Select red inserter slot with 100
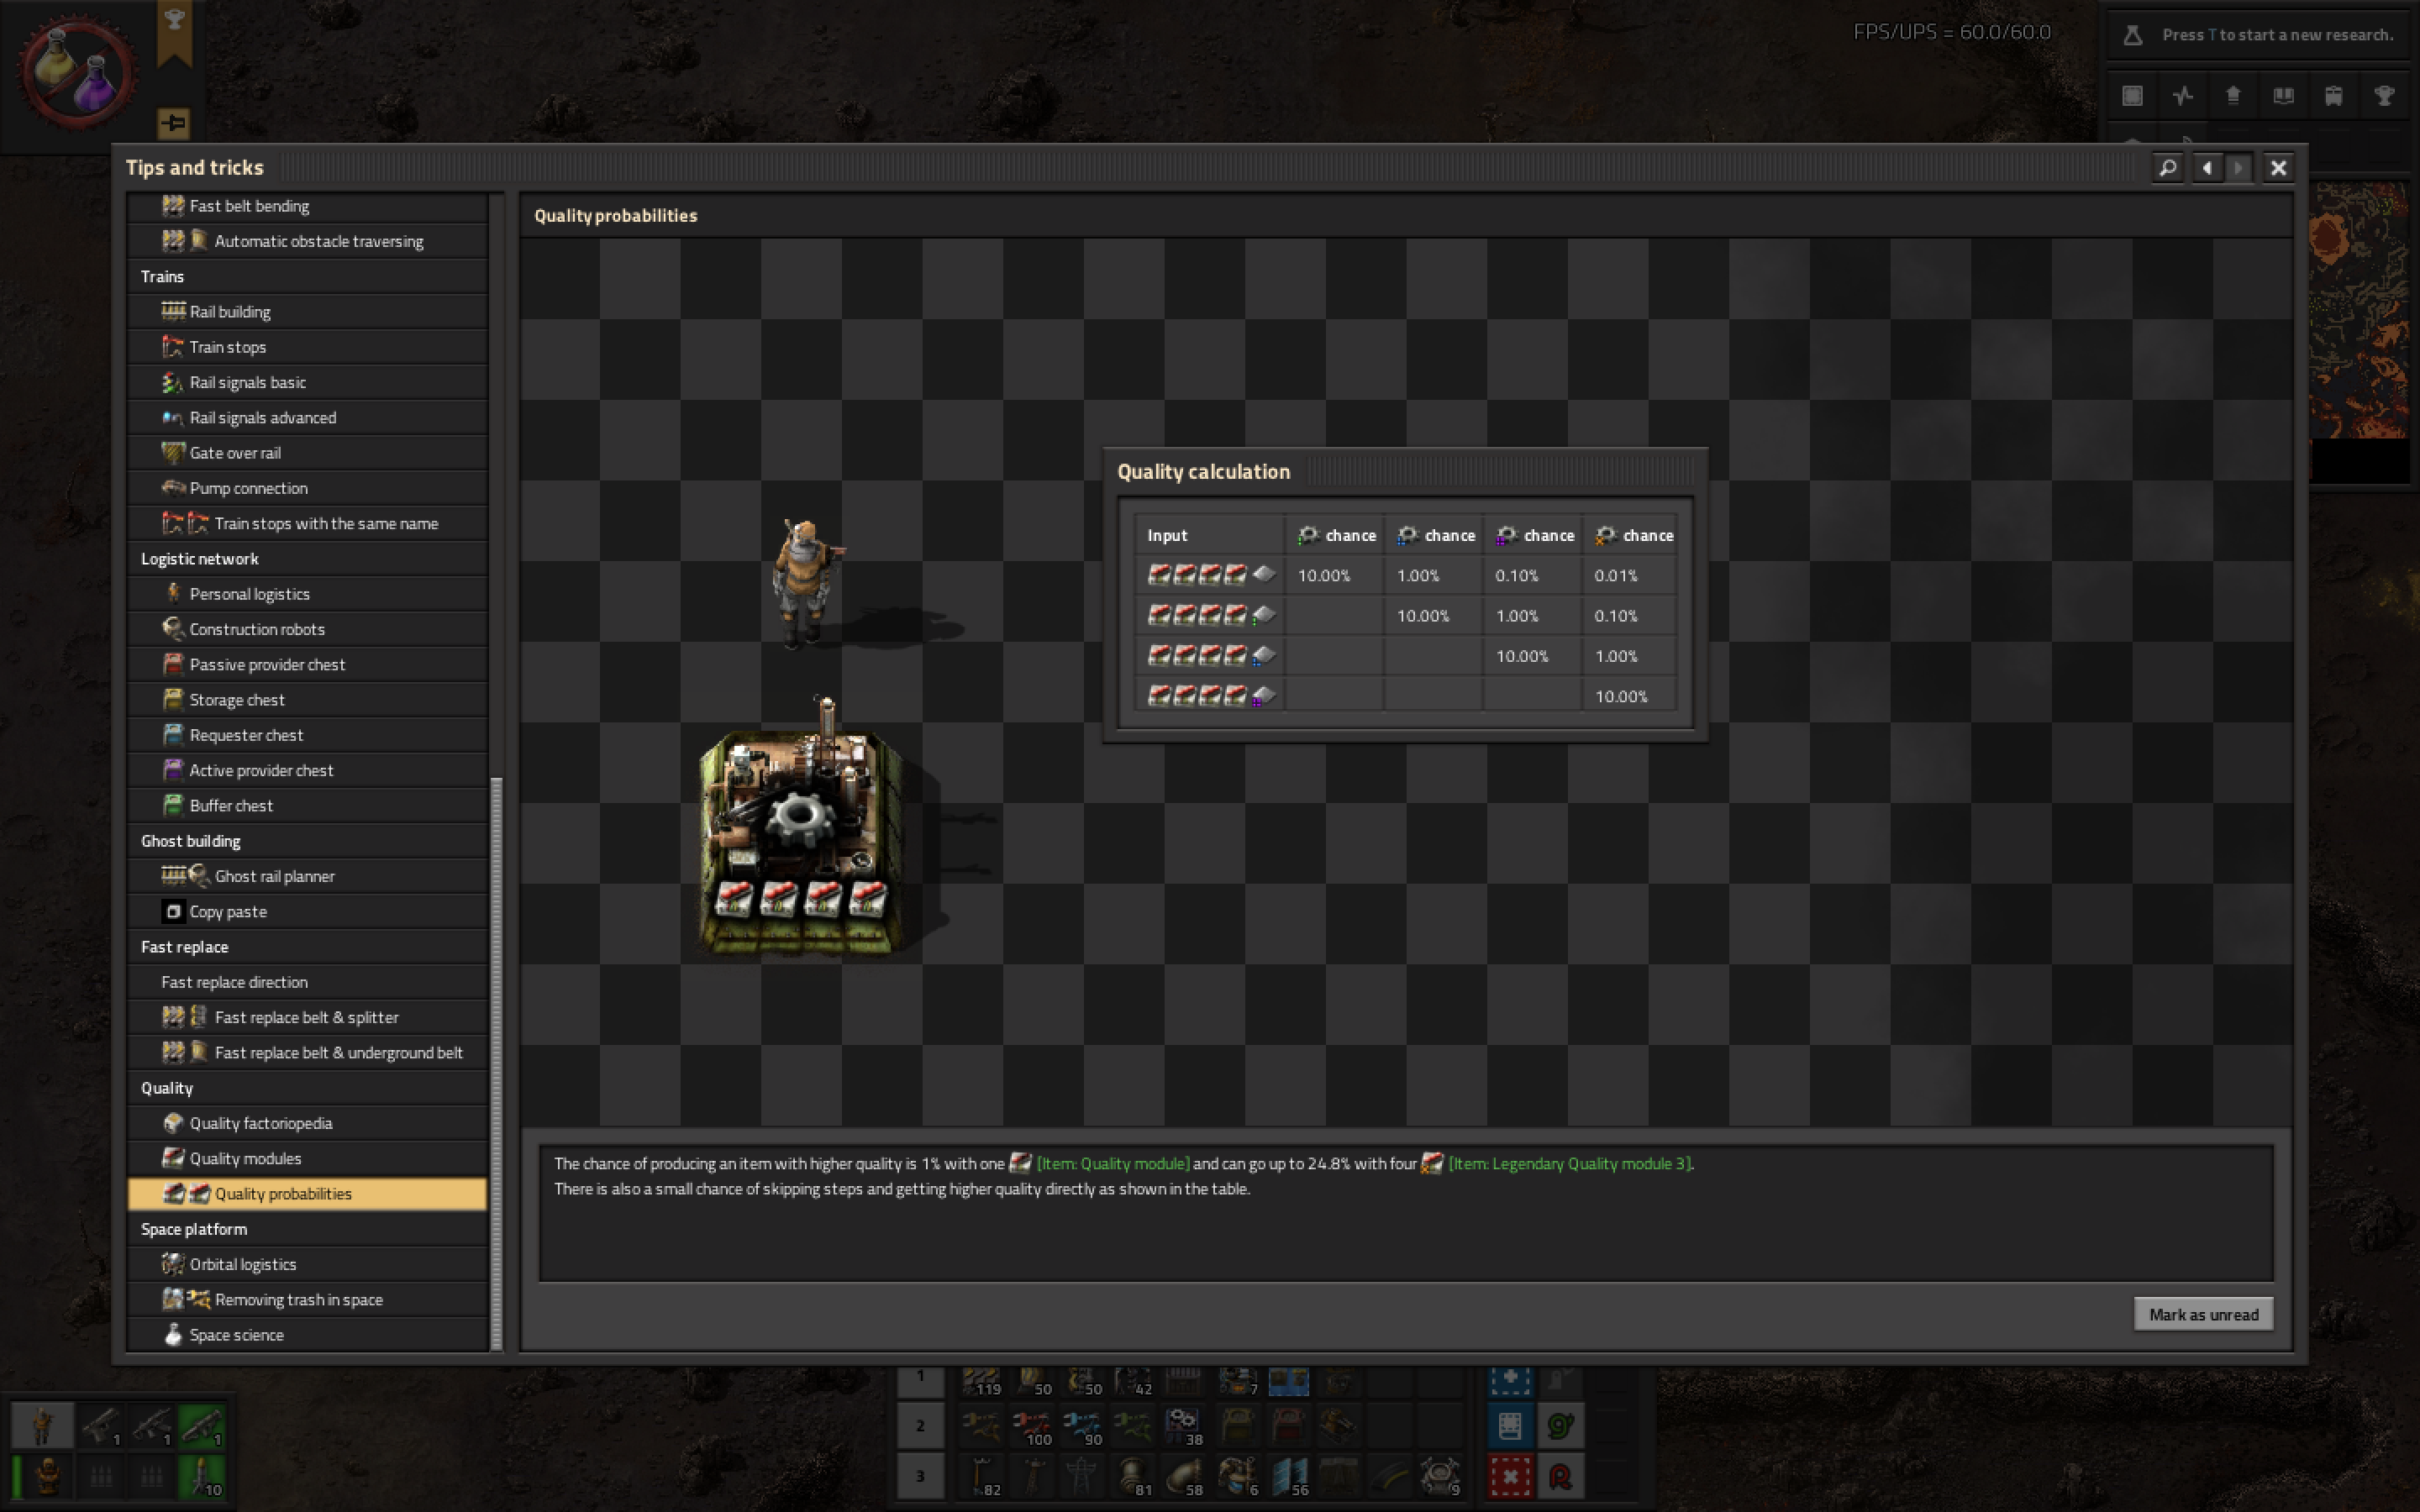 click(x=1032, y=1426)
